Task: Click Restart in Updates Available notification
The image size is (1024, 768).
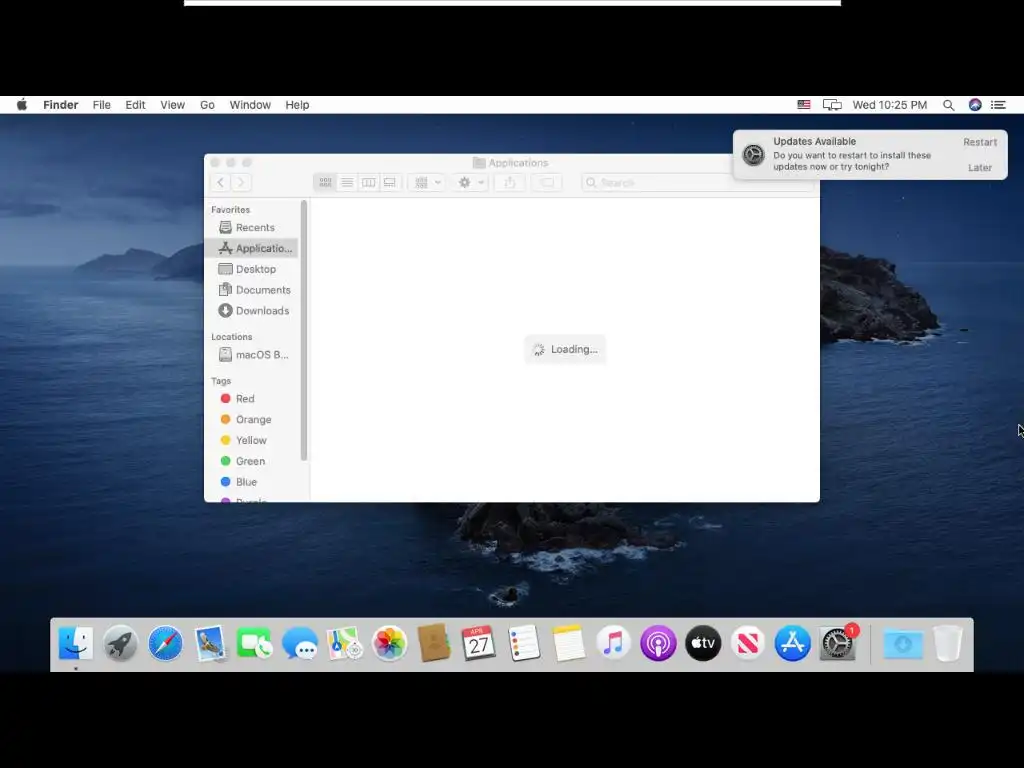Action: pyautogui.click(x=980, y=142)
